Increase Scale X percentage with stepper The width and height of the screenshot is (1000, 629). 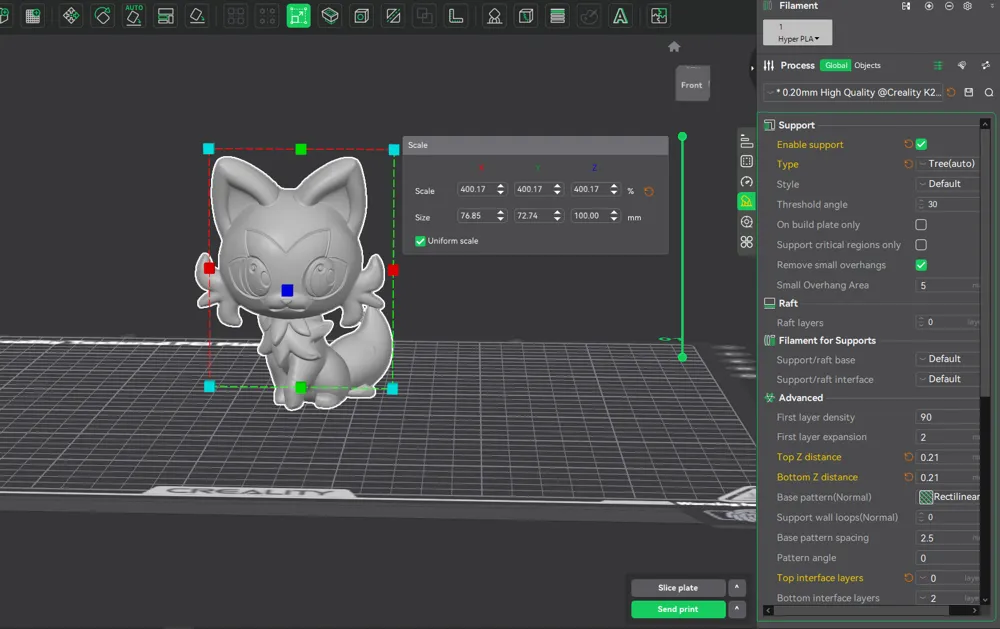coord(501,186)
